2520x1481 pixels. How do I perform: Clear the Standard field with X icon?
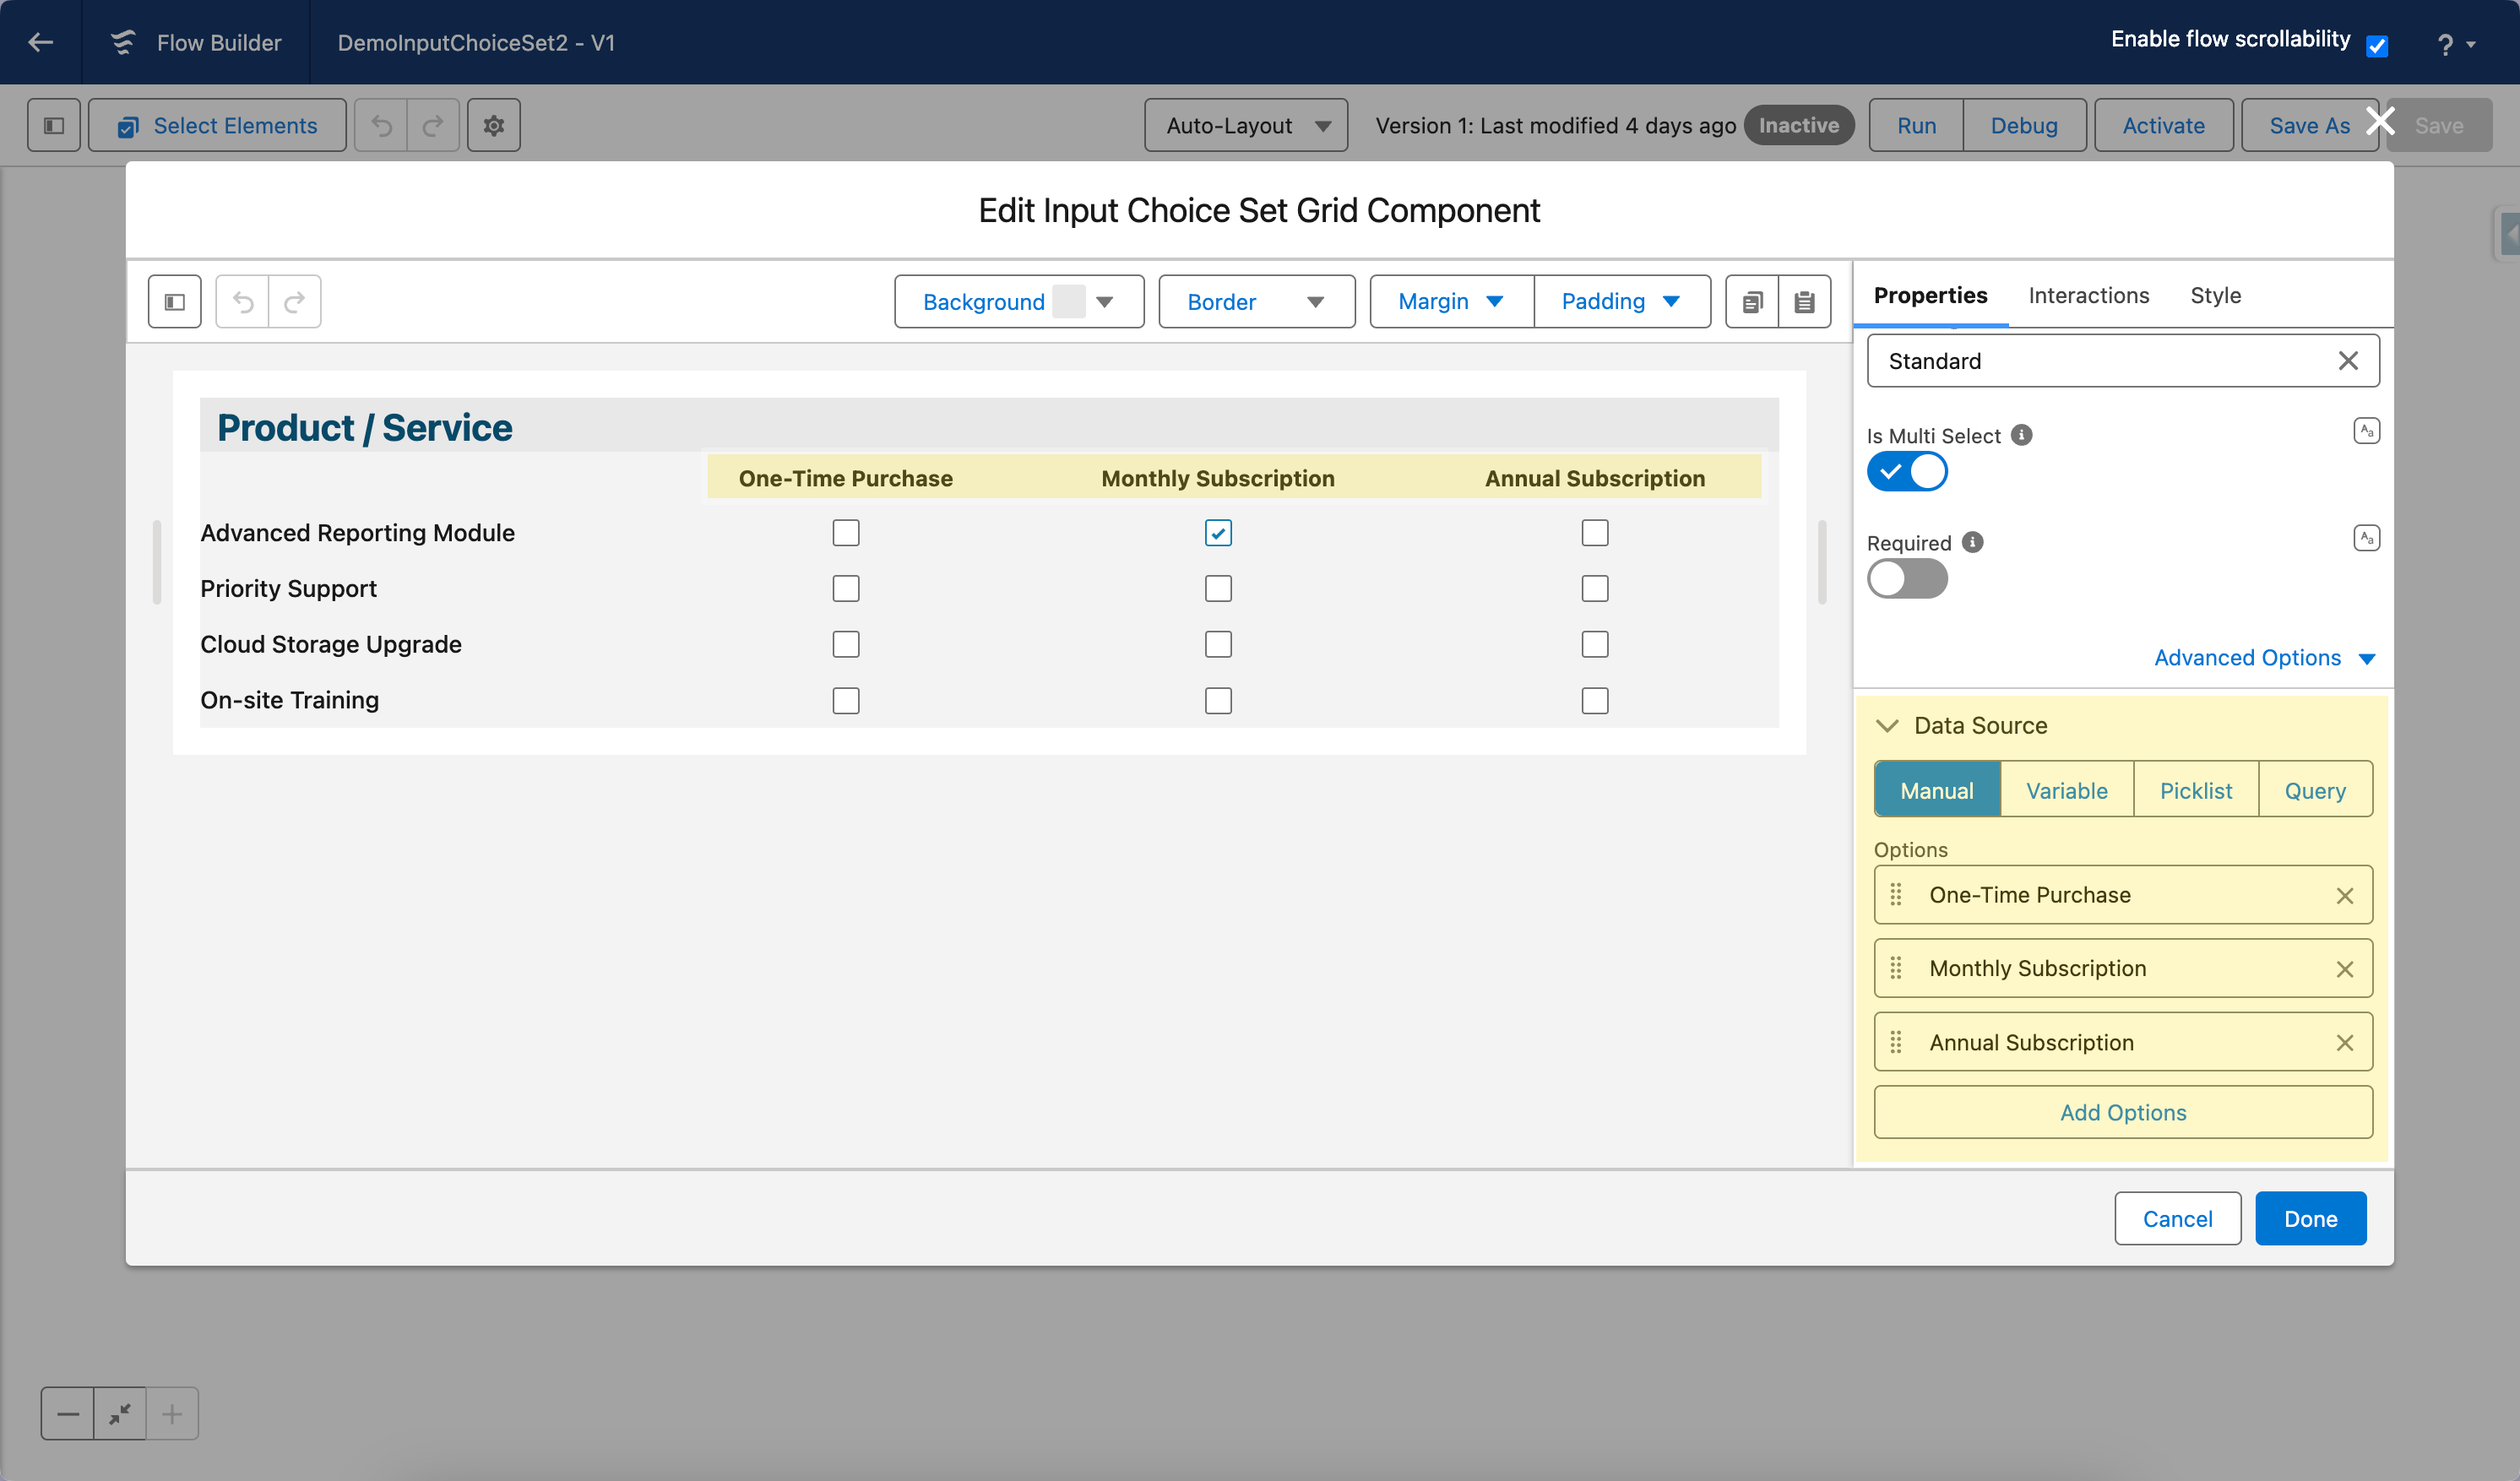tap(2347, 361)
